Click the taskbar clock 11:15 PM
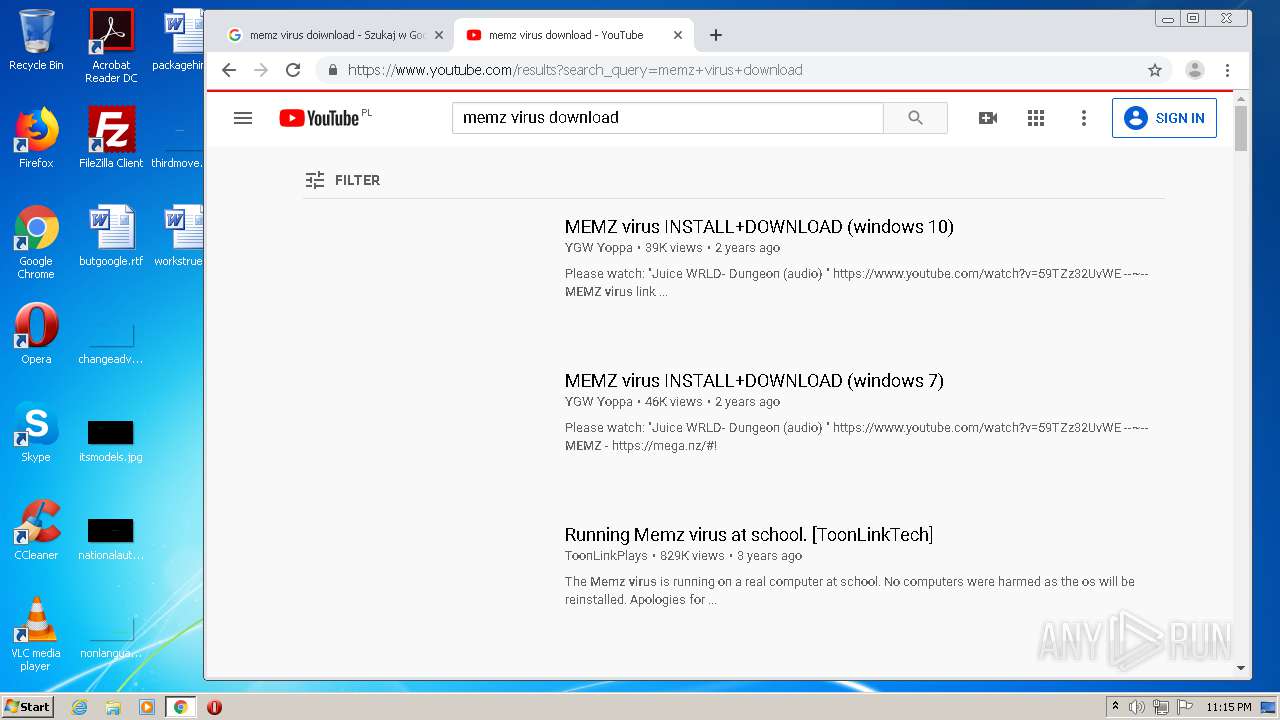 coord(1229,707)
